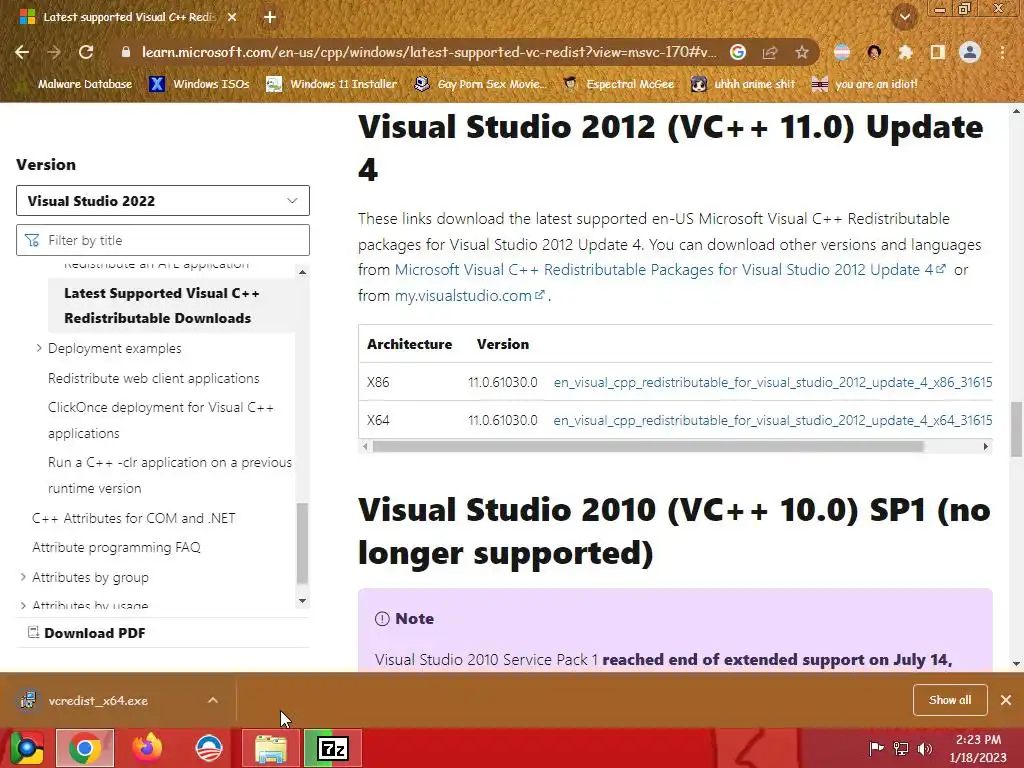Image resolution: width=1024 pixels, height=768 pixels.
Task: Open File Explorer from the taskbar
Action: (x=271, y=748)
